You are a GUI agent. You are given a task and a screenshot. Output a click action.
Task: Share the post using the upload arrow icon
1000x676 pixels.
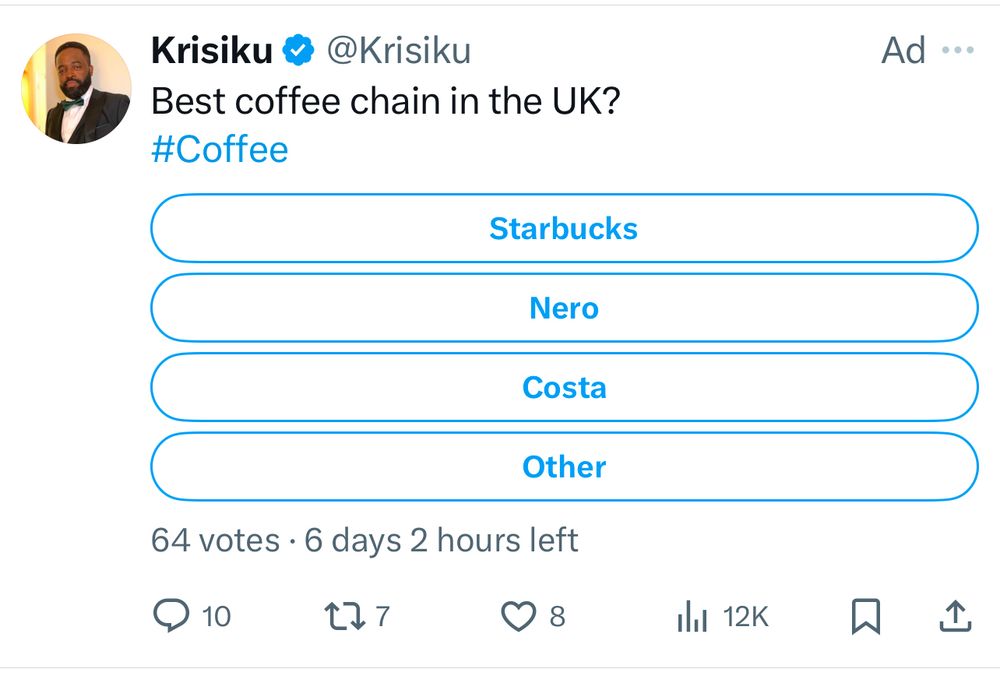pos(955,616)
